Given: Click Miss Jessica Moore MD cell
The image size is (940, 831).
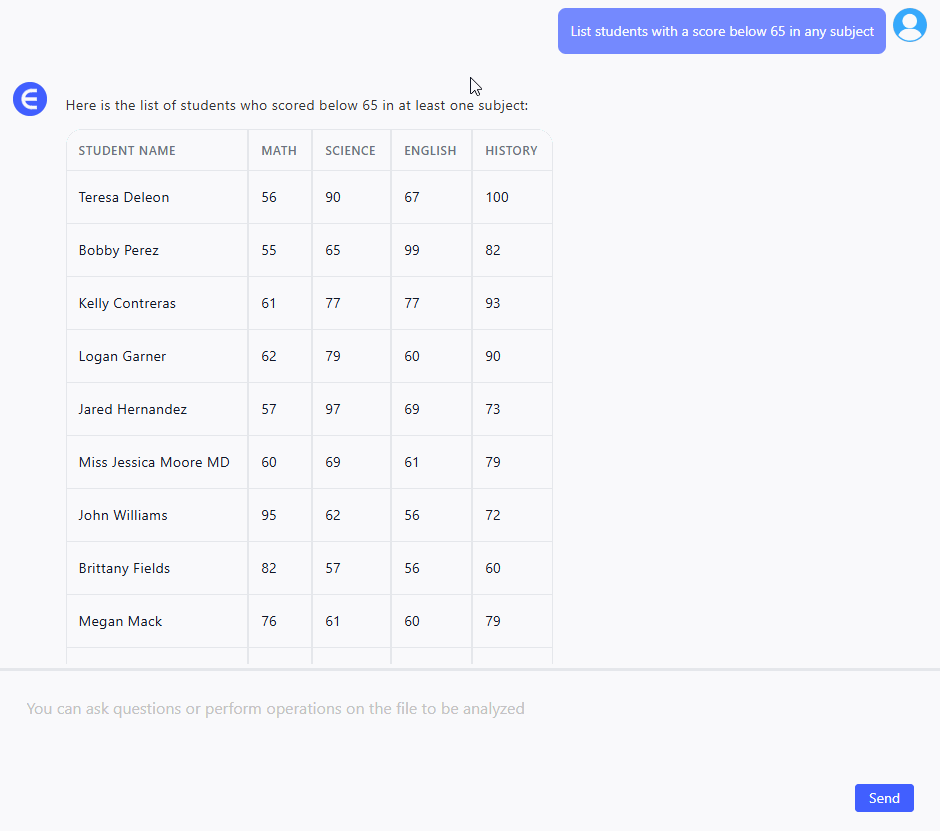Looking at the screenshot, I should point(154,463).
